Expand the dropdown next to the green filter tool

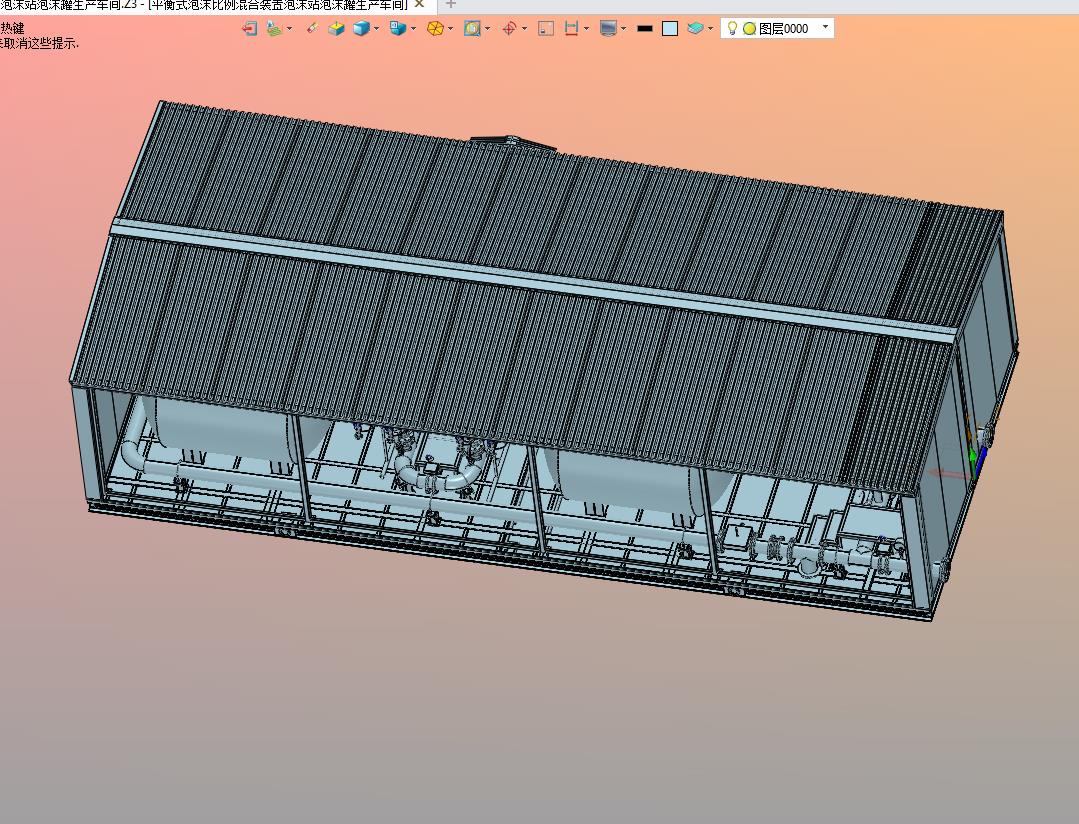[289, 28]
